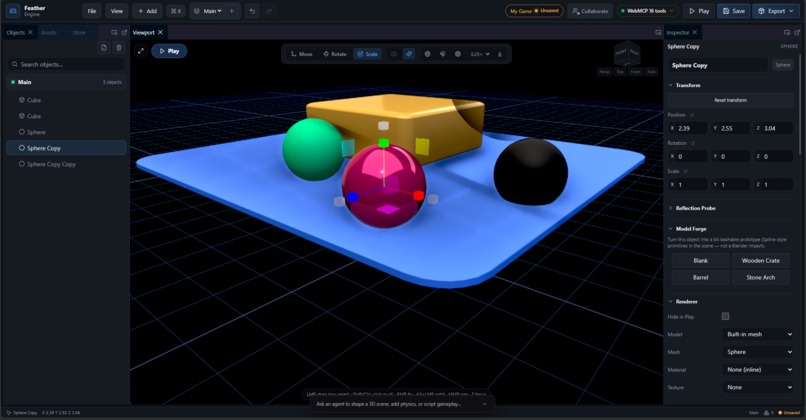Delete object with the trash icon
Image resolution: width=806 pixels, height=420 pixels.
click(x=119, y=48)
